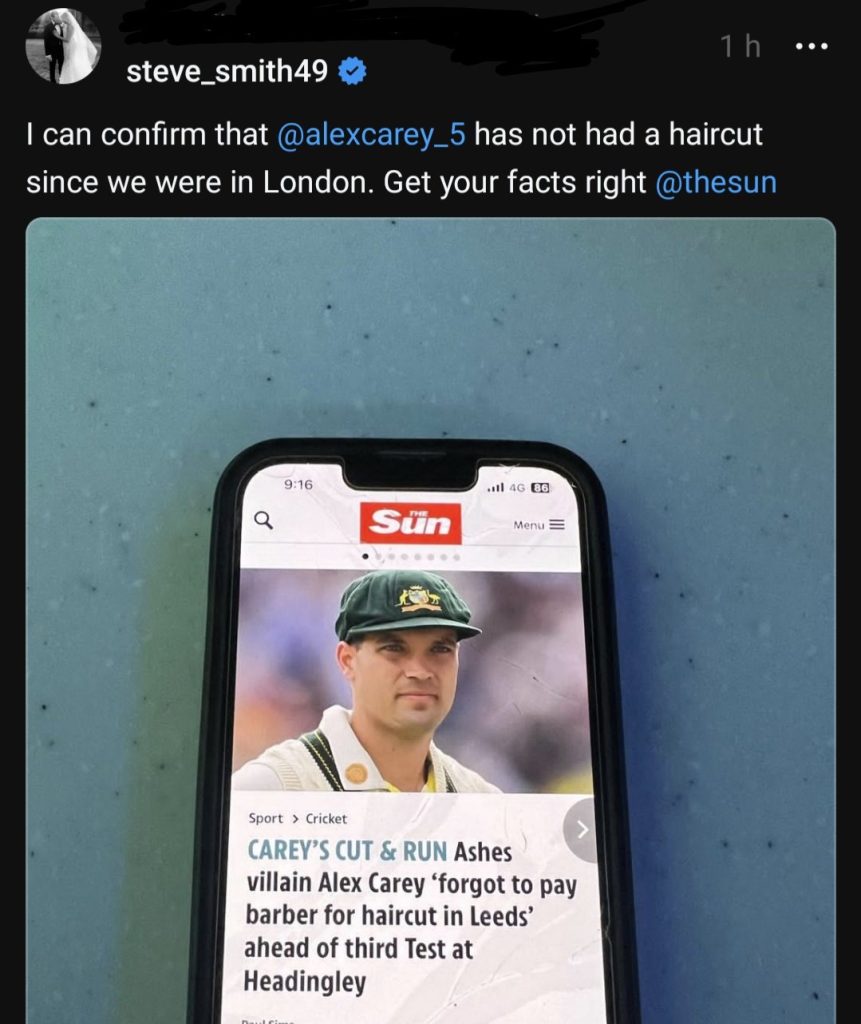Select the last carousel pagination dot

pos(457,558)
